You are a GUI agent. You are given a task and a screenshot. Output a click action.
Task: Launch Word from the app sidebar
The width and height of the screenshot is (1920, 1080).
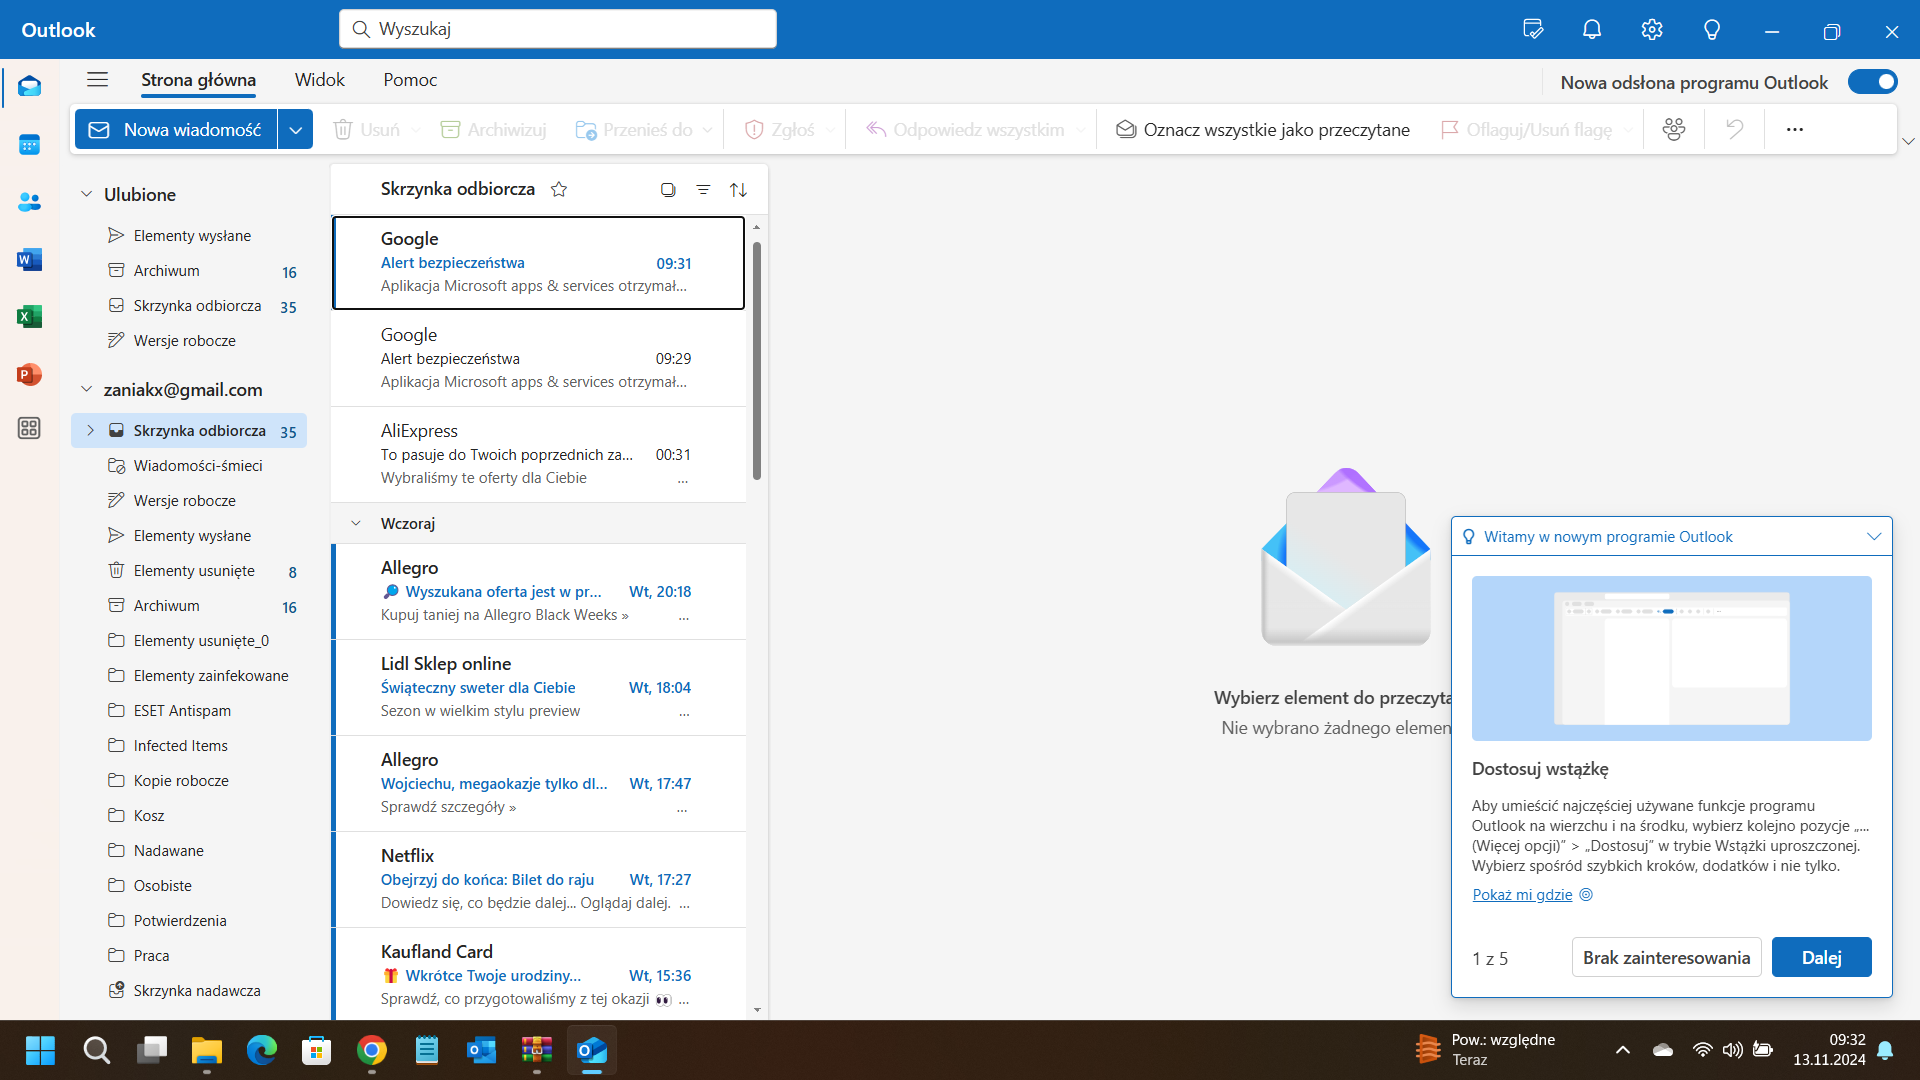(x=29, y=260)
